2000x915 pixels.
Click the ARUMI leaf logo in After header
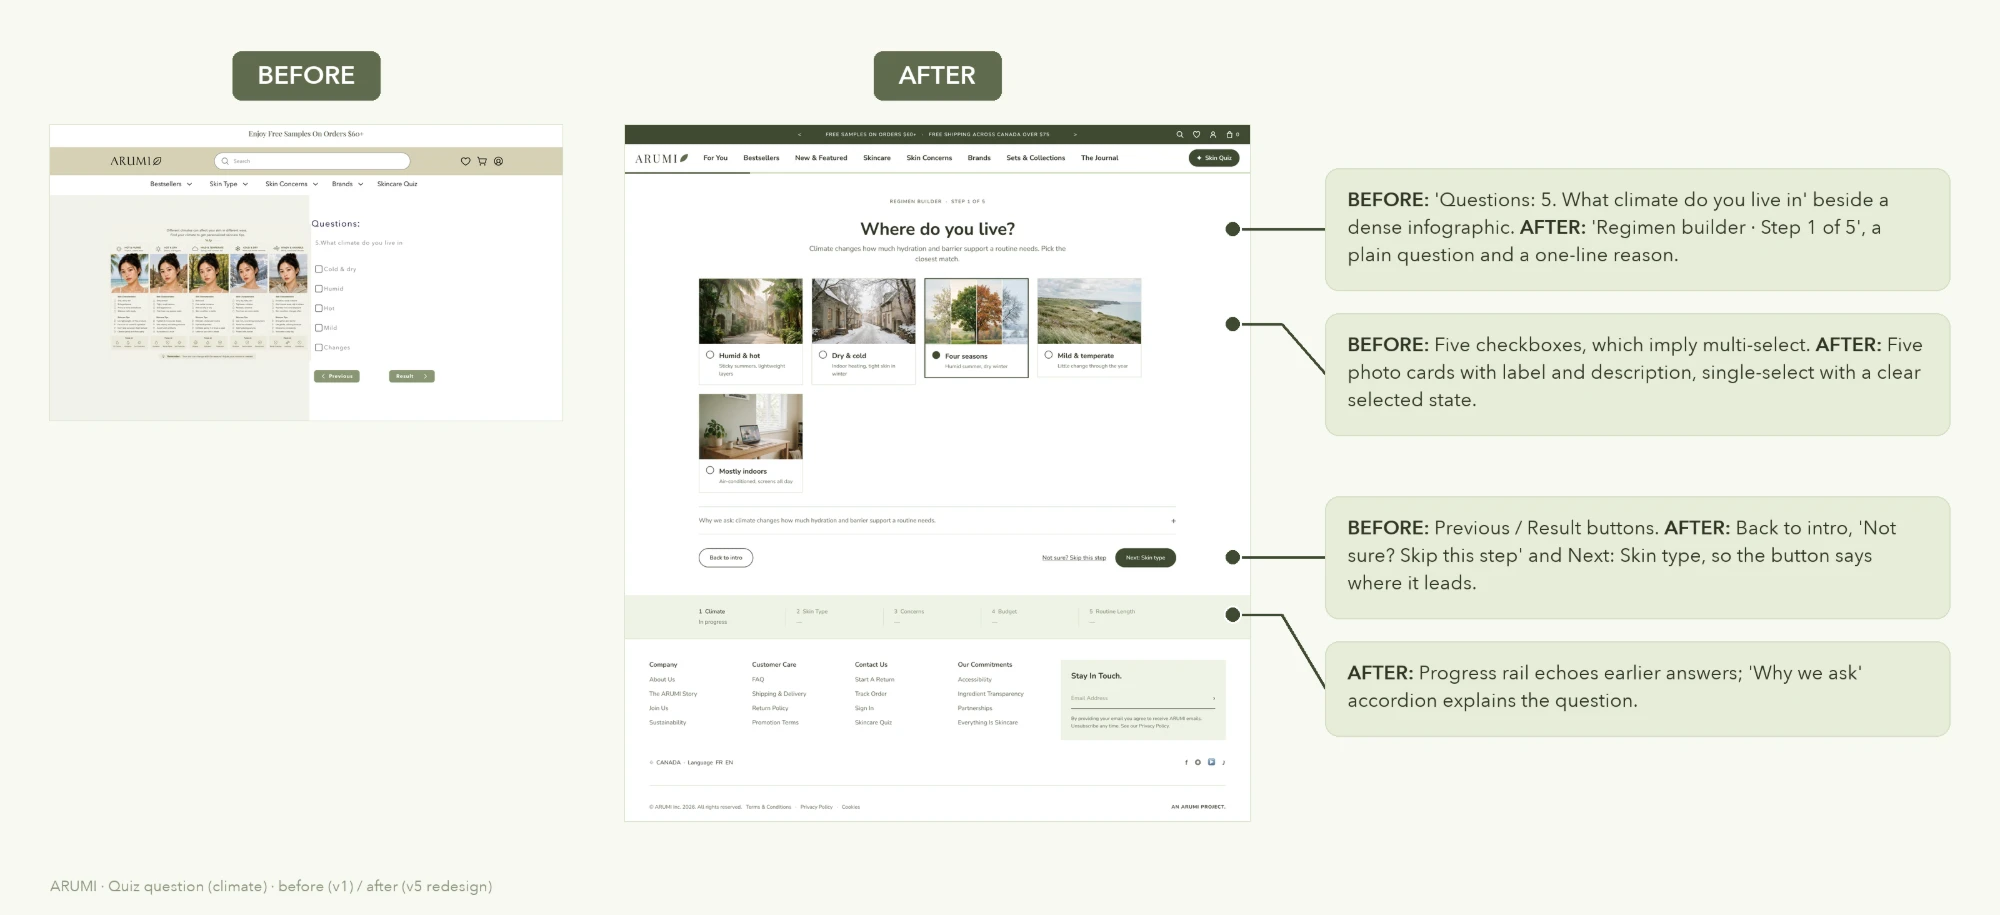tap(661, 158)
